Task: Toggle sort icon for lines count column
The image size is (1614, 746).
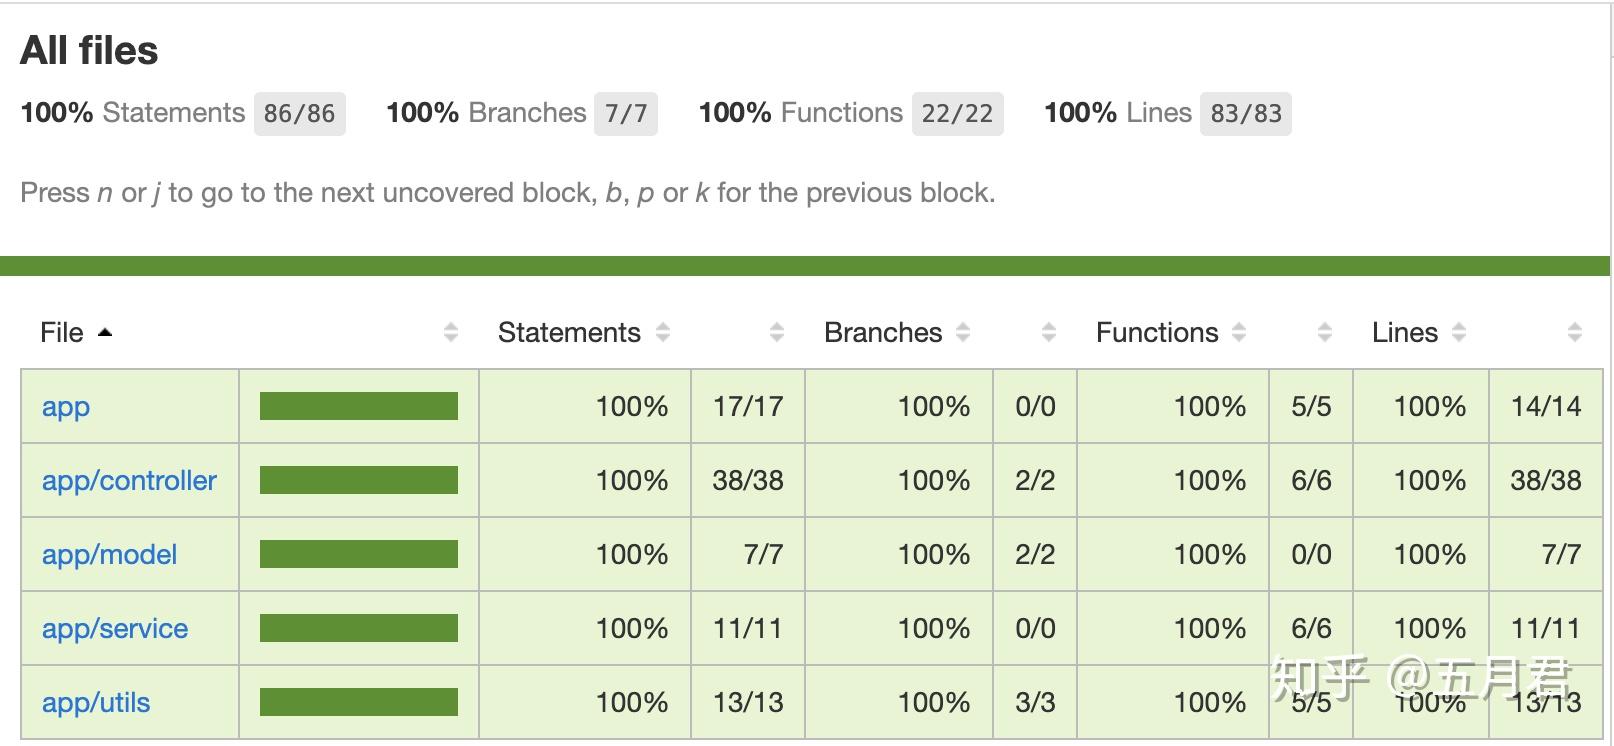Action: click(1575, 333)
